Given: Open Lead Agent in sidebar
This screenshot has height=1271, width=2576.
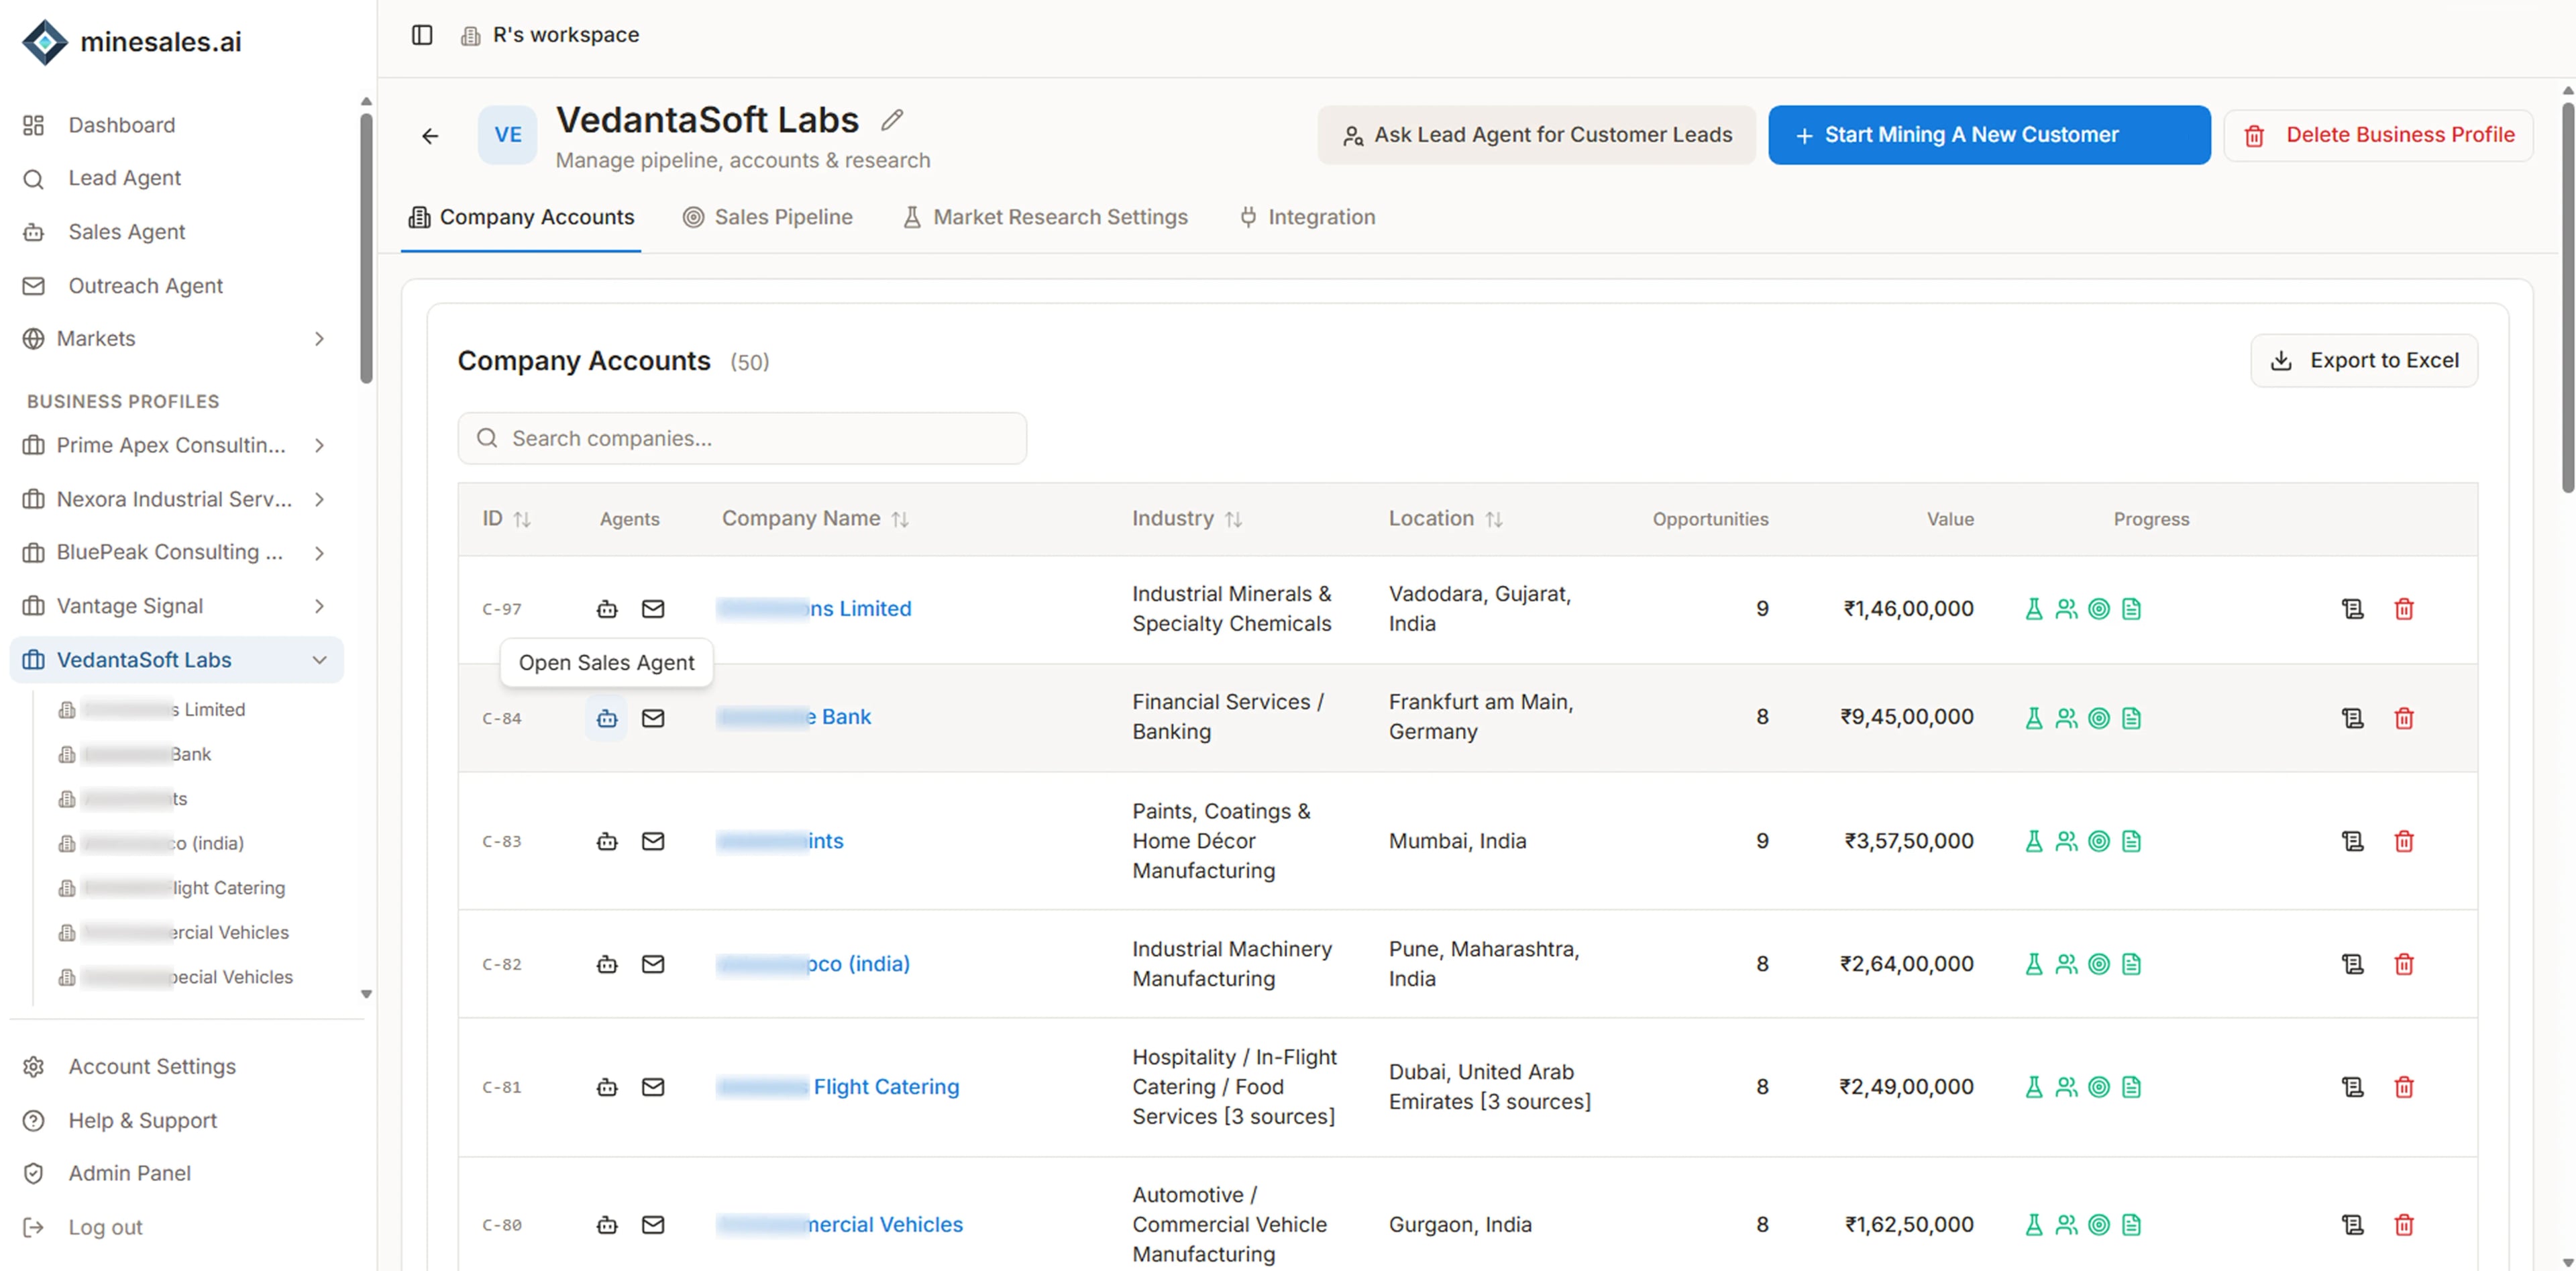Looking at the screenshot, I should point(124,178).
